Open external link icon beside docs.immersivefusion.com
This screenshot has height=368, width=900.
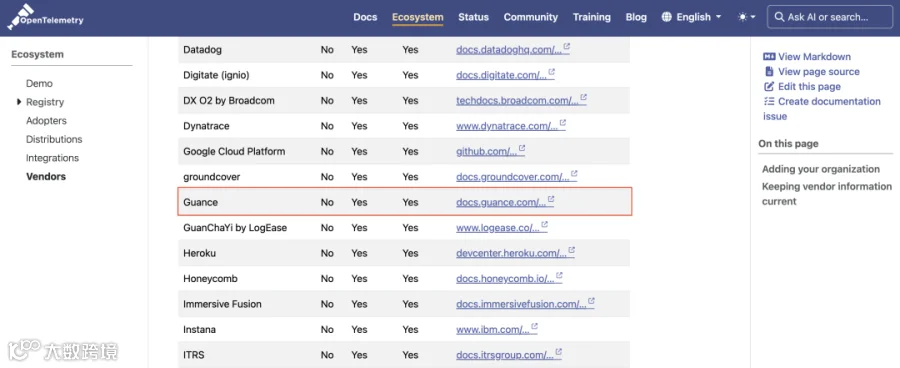(x=591, y=301)
